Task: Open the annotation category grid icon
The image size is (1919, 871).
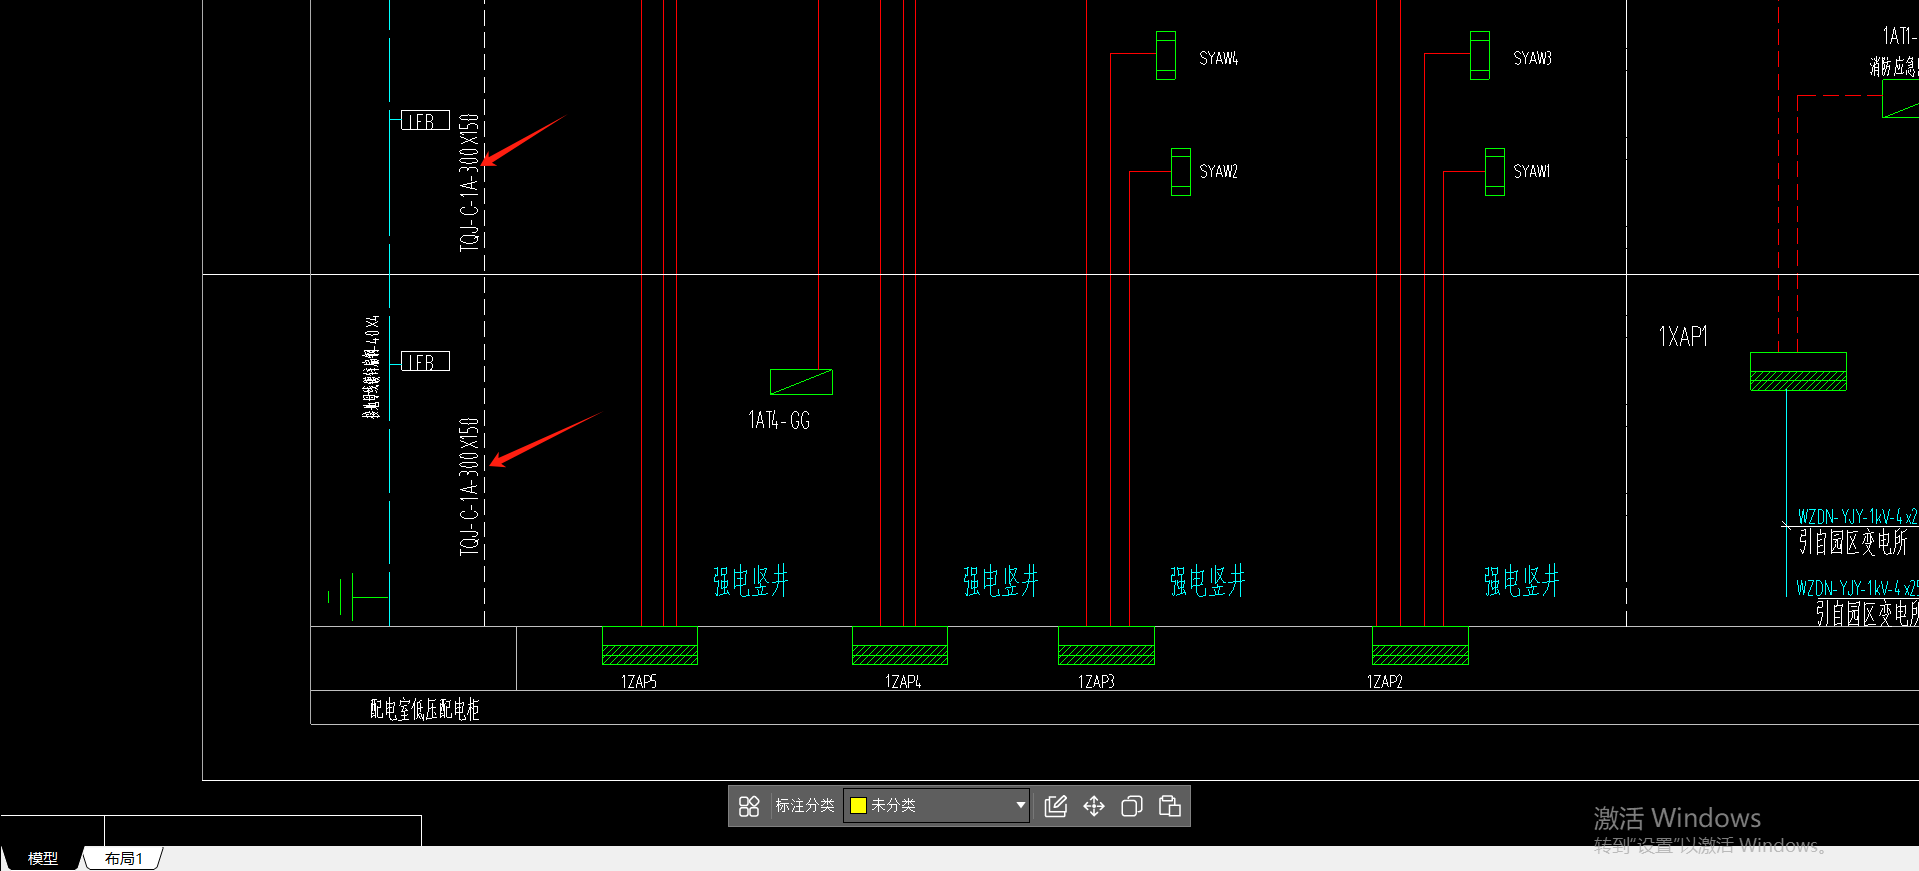Action: pyautogui.click(x=749, y=806)
